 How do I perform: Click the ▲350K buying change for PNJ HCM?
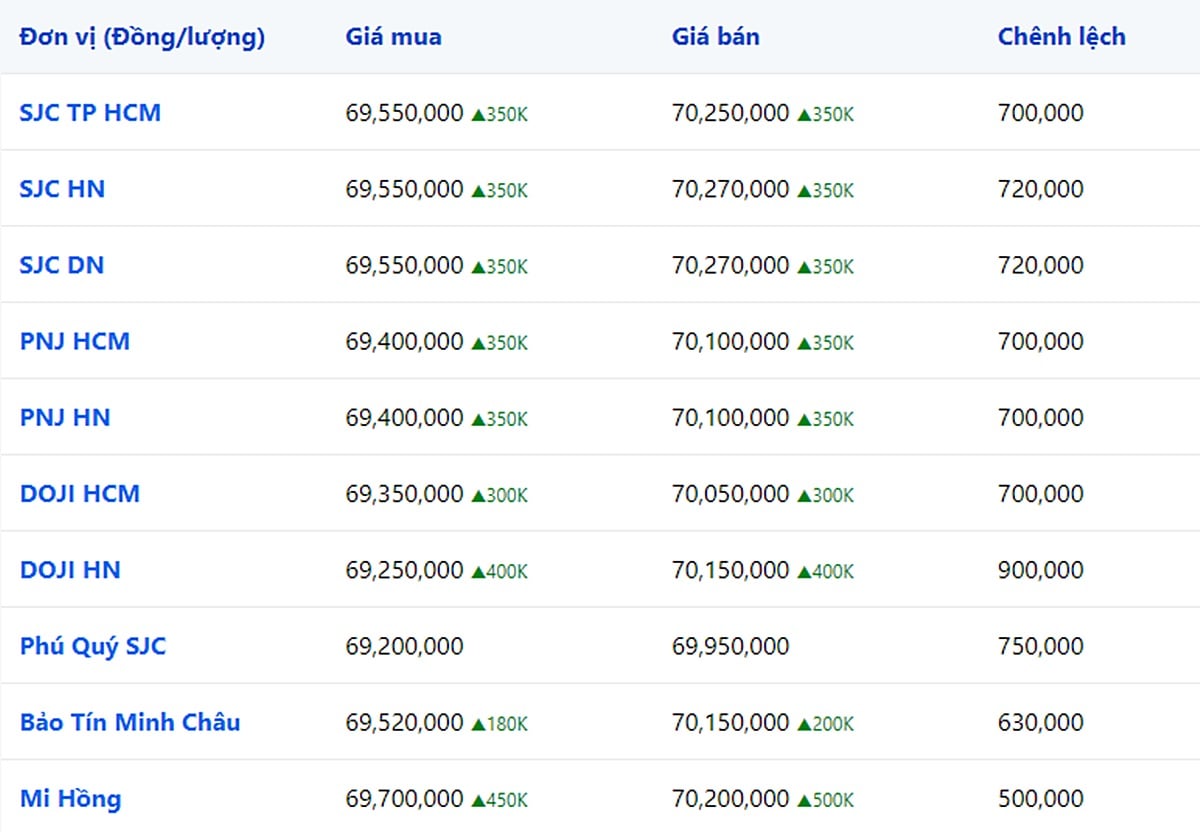click(x=499, y=343)
